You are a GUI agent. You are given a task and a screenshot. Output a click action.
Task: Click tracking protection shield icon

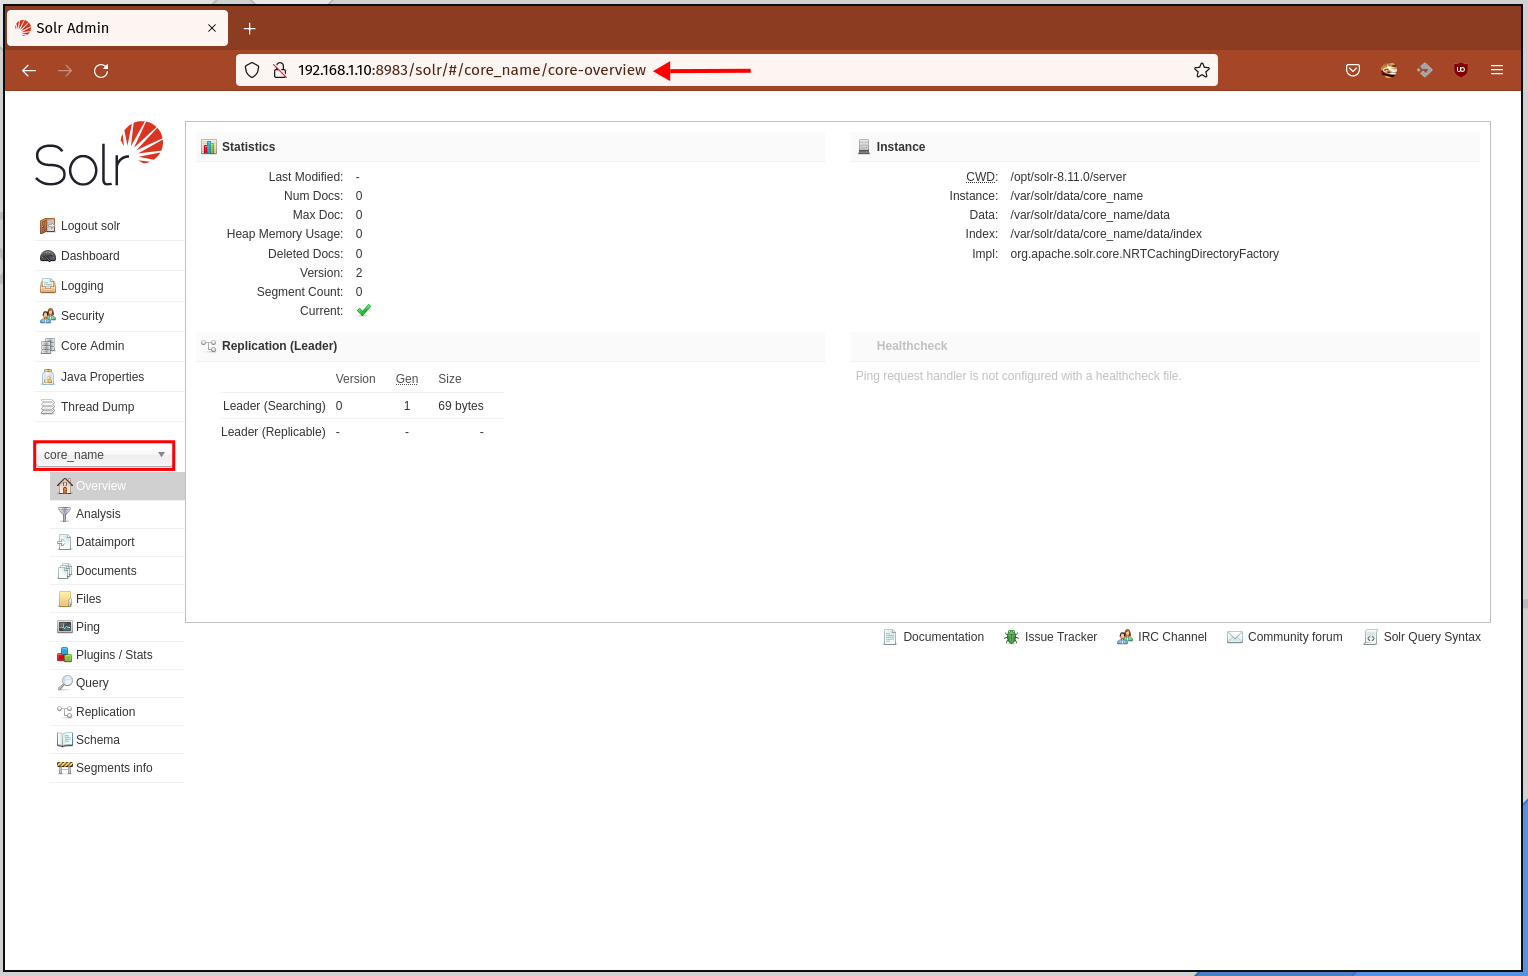pyautogui.click(x=252, y=70)
